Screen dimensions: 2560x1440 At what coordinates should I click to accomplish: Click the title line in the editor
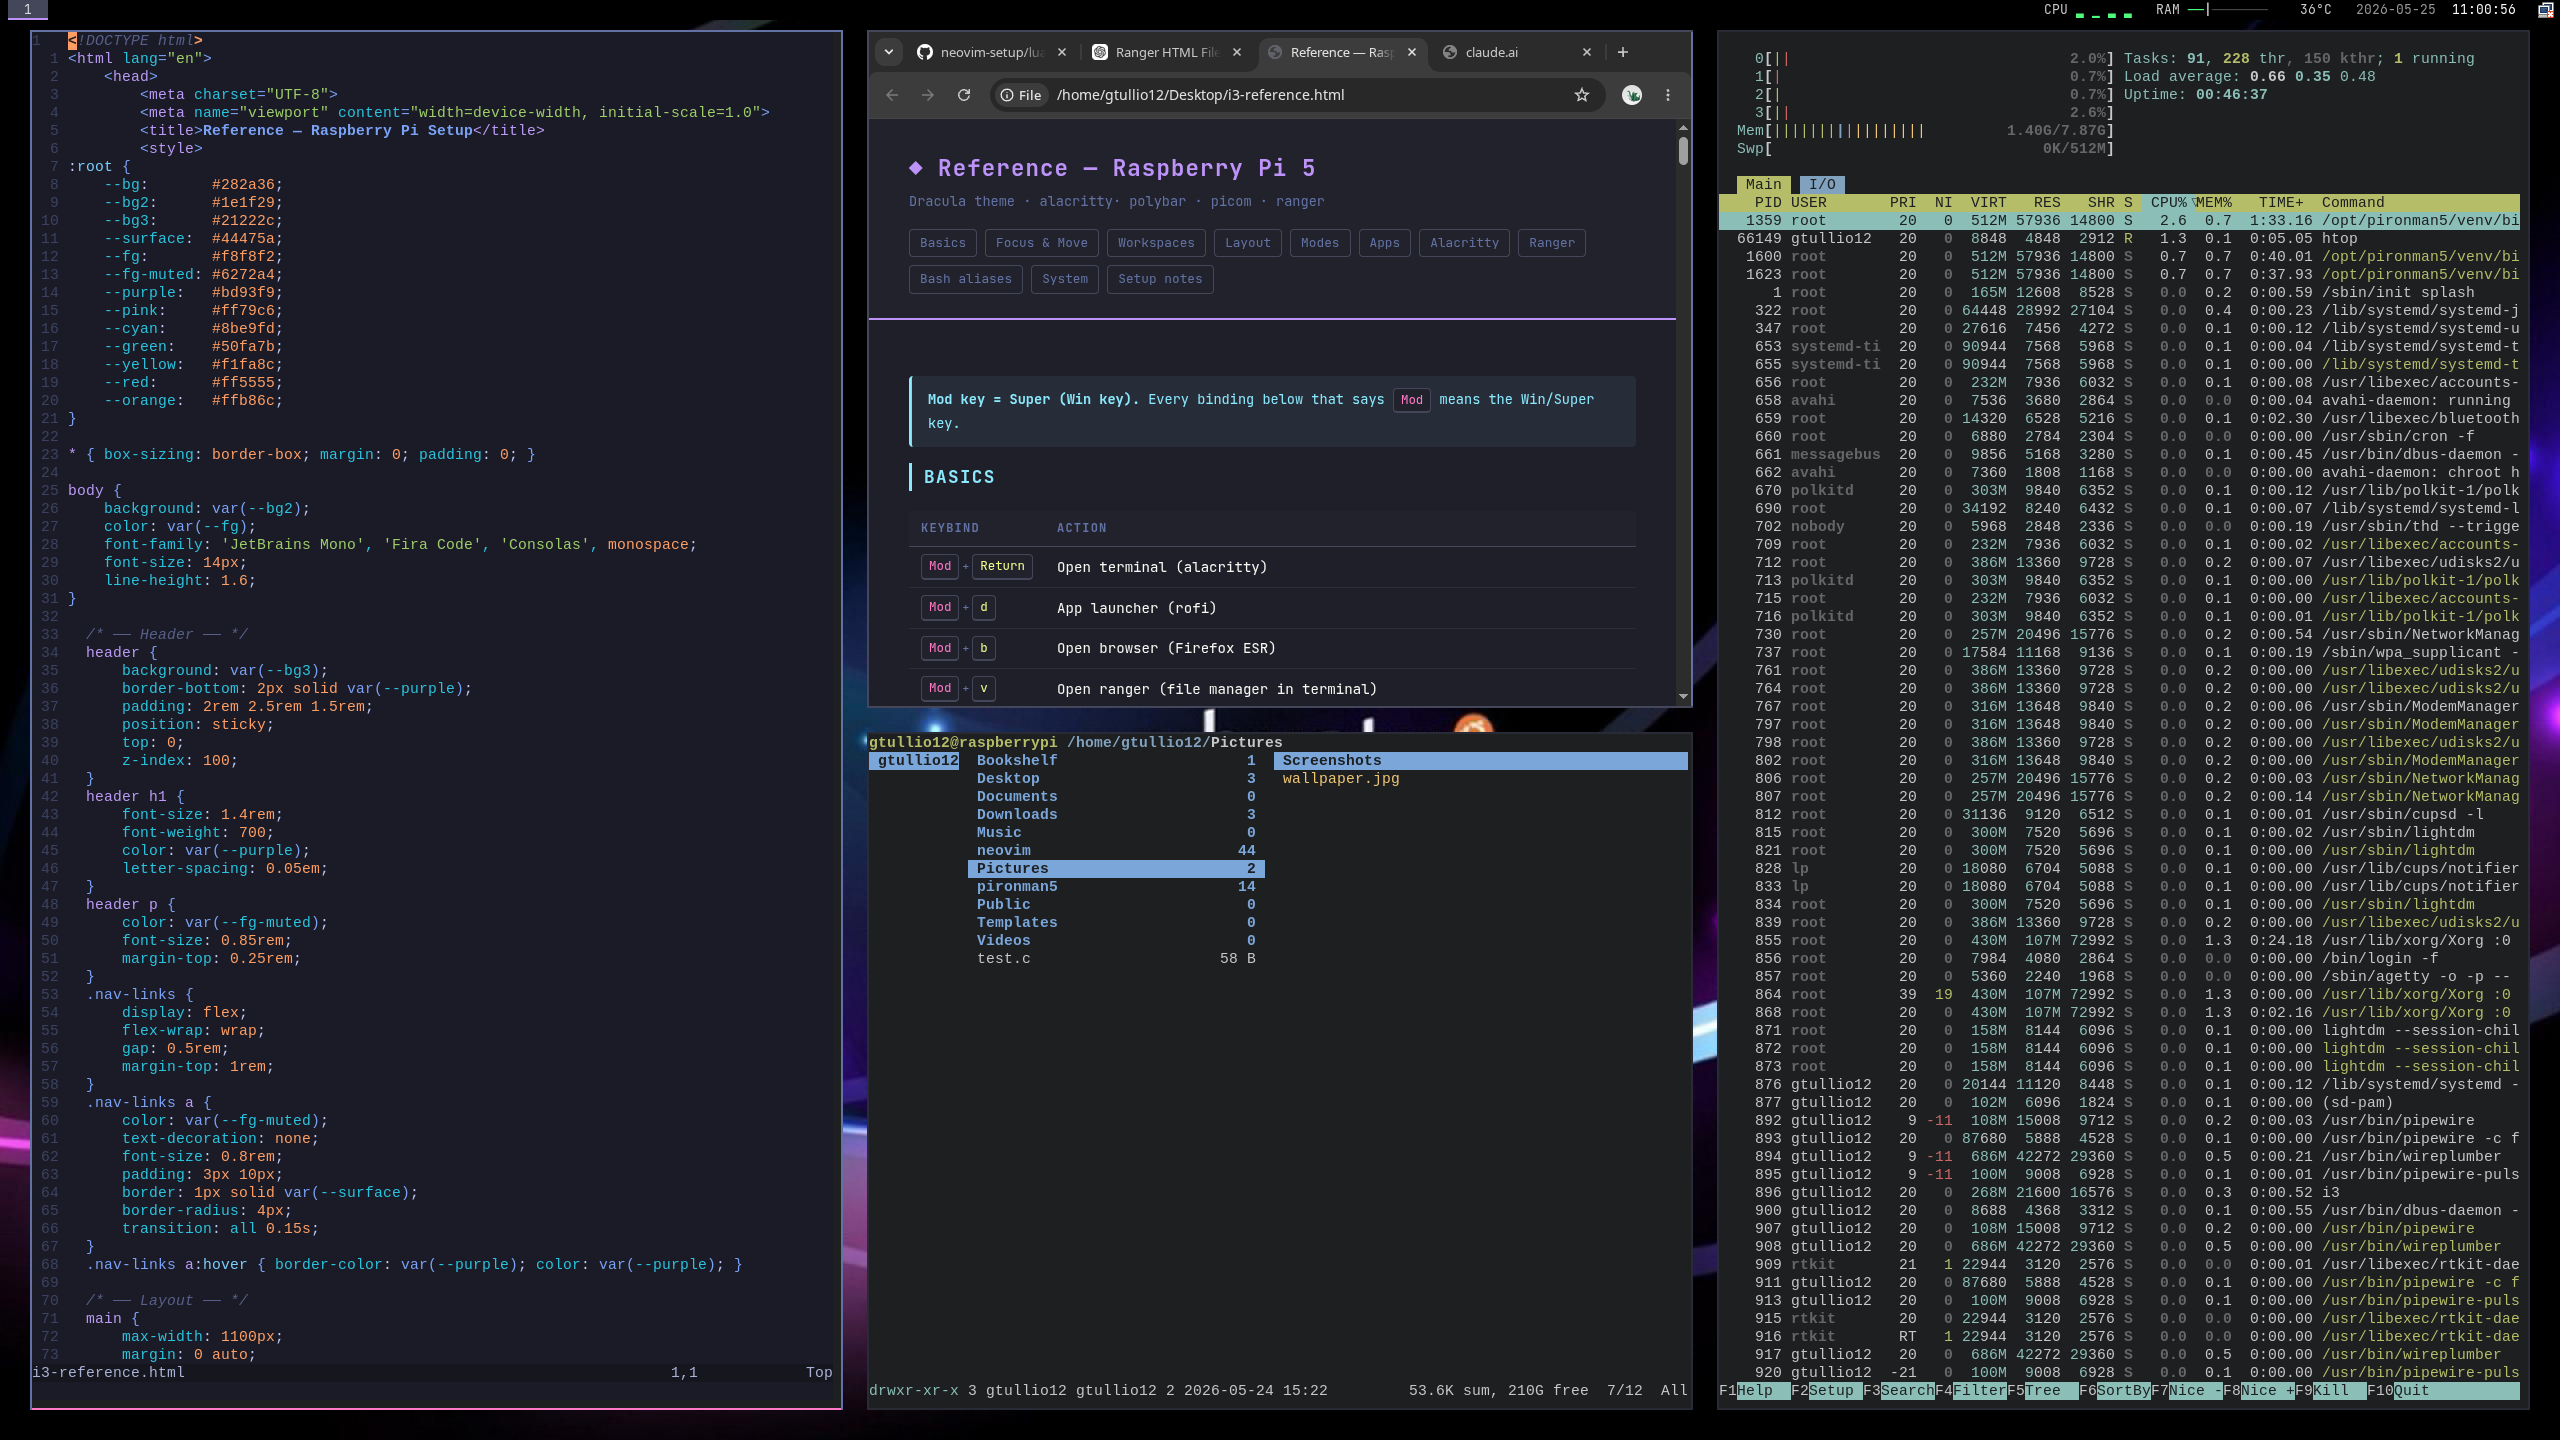click(342, 130)
